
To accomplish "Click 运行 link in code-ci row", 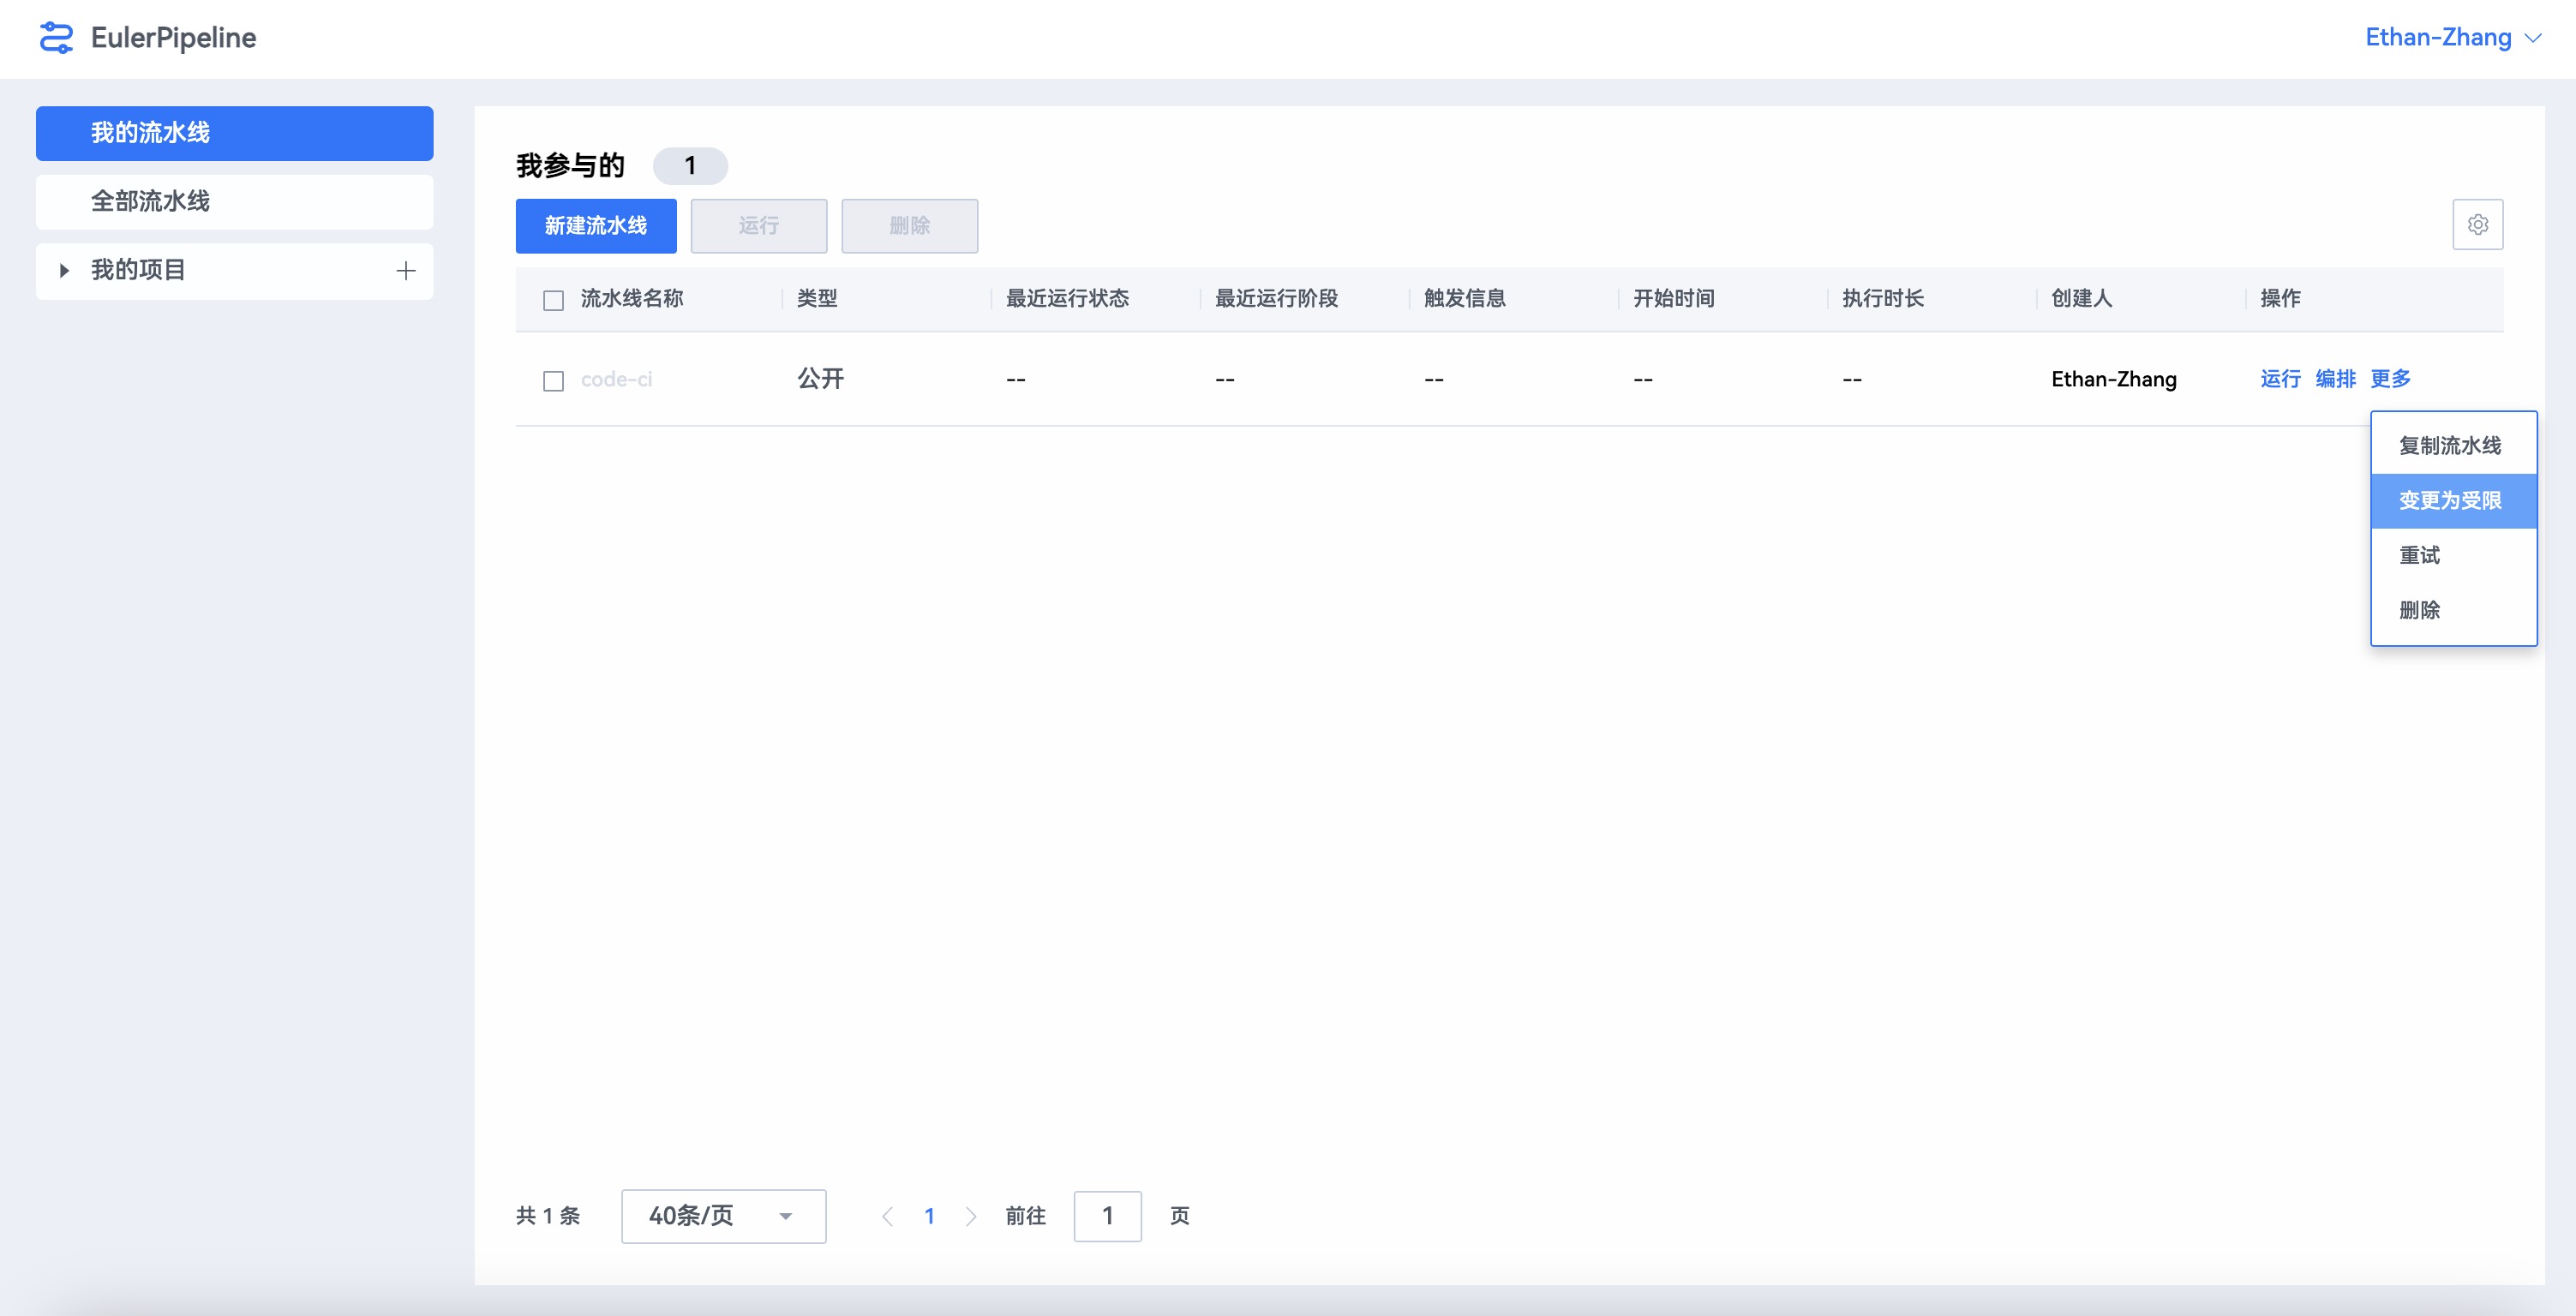I will coord(2280,379).
